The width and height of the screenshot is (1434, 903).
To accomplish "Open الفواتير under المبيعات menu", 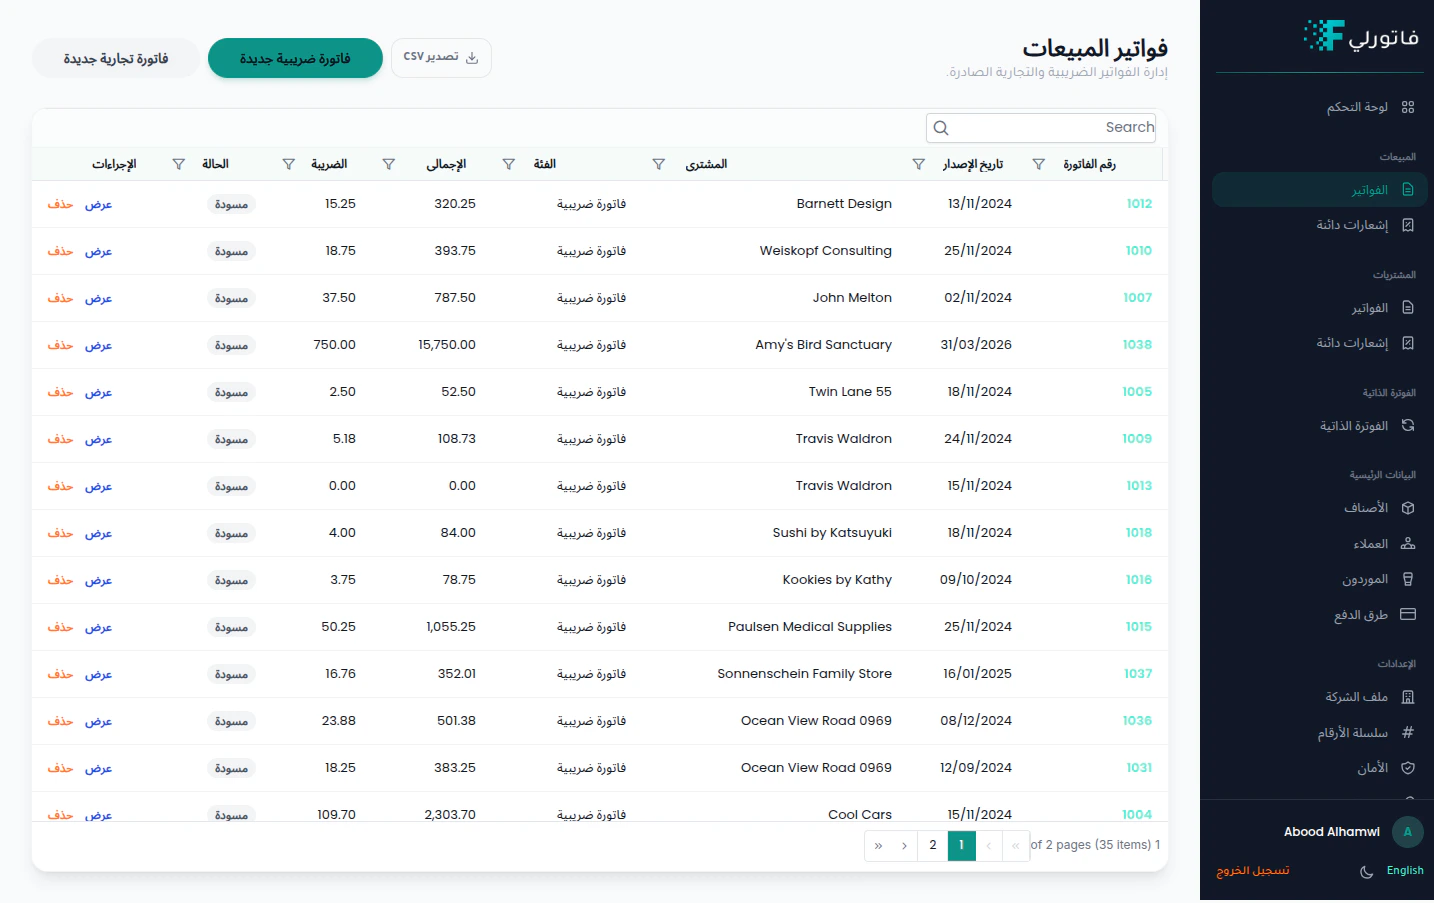I will (1320, 190).
